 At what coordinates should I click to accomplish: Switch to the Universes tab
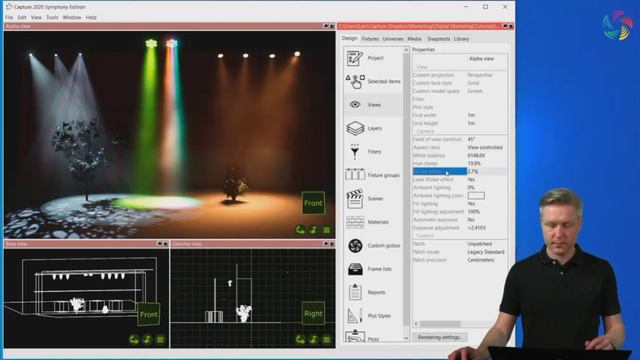click(393, 39)
